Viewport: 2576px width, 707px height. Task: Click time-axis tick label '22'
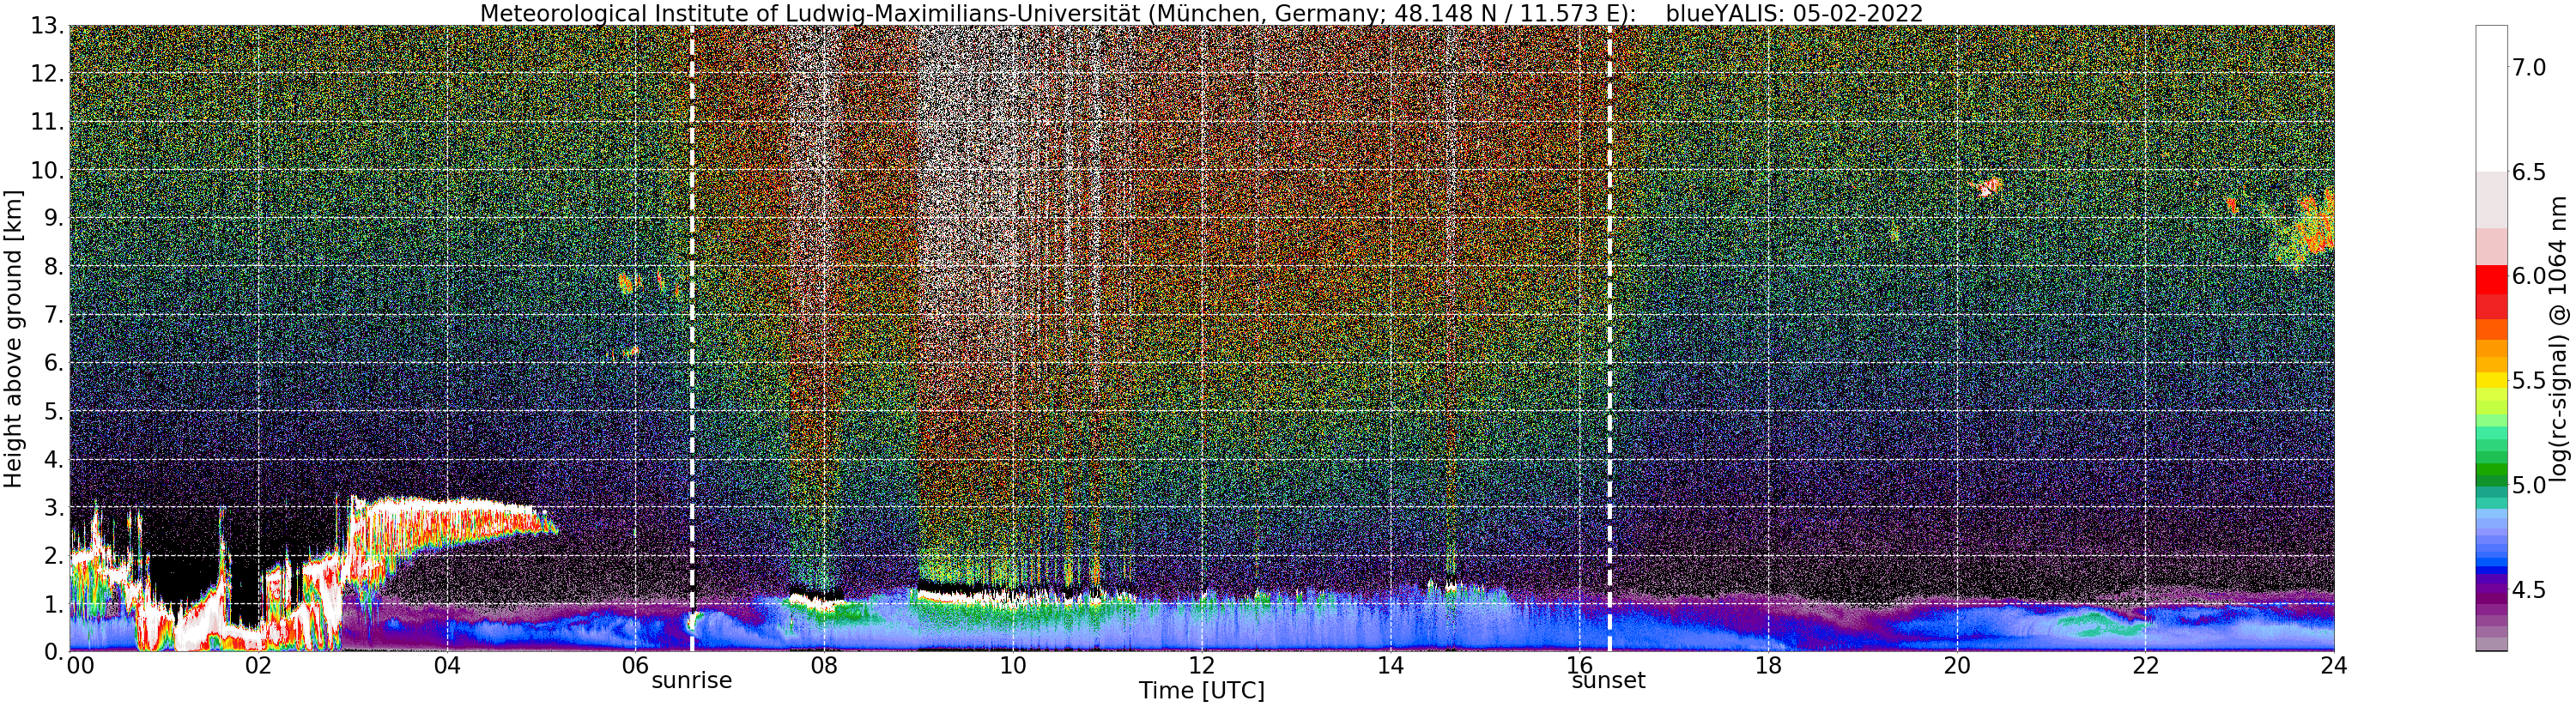(x=2145, y=666)
